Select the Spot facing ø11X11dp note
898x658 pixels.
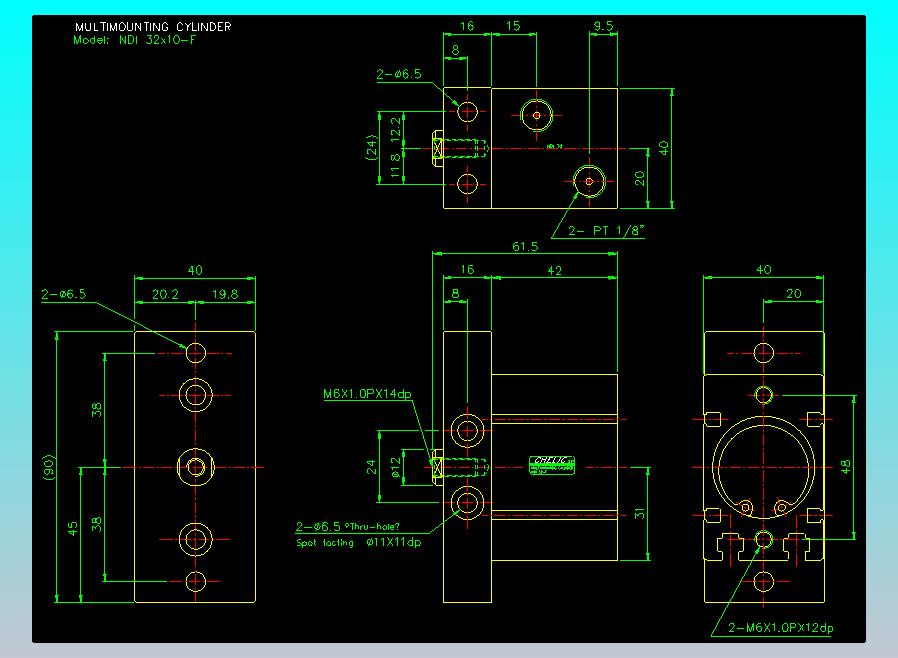pos(358,543)
